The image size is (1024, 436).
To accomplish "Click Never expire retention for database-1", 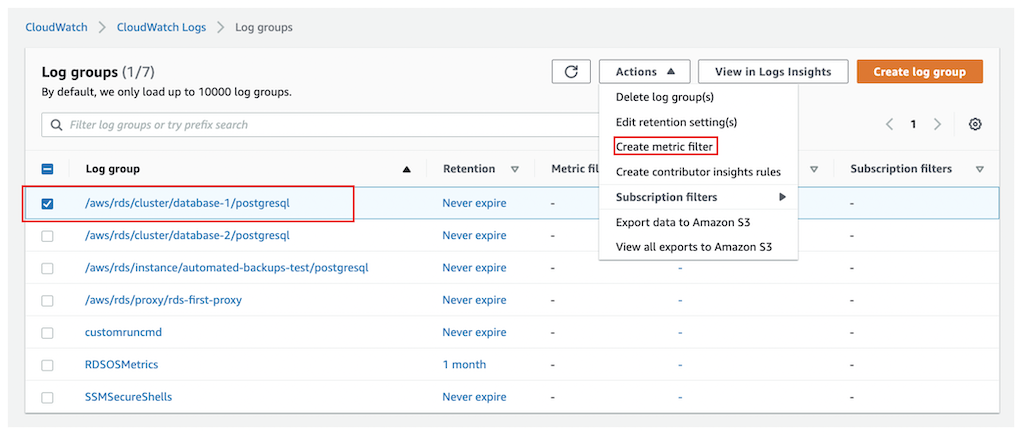I will [474, 204].
